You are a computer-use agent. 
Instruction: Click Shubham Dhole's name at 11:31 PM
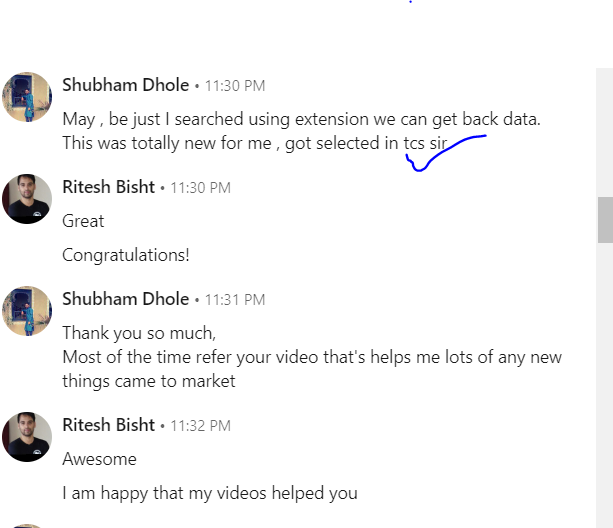[125, 299]
